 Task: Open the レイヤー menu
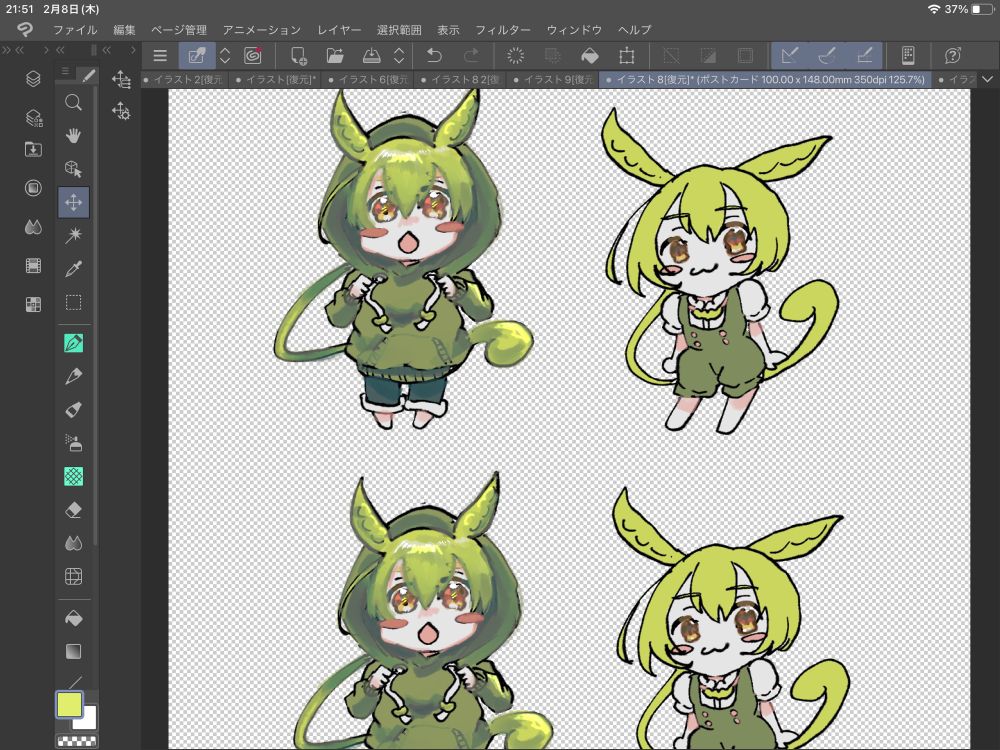pos(339,30)
